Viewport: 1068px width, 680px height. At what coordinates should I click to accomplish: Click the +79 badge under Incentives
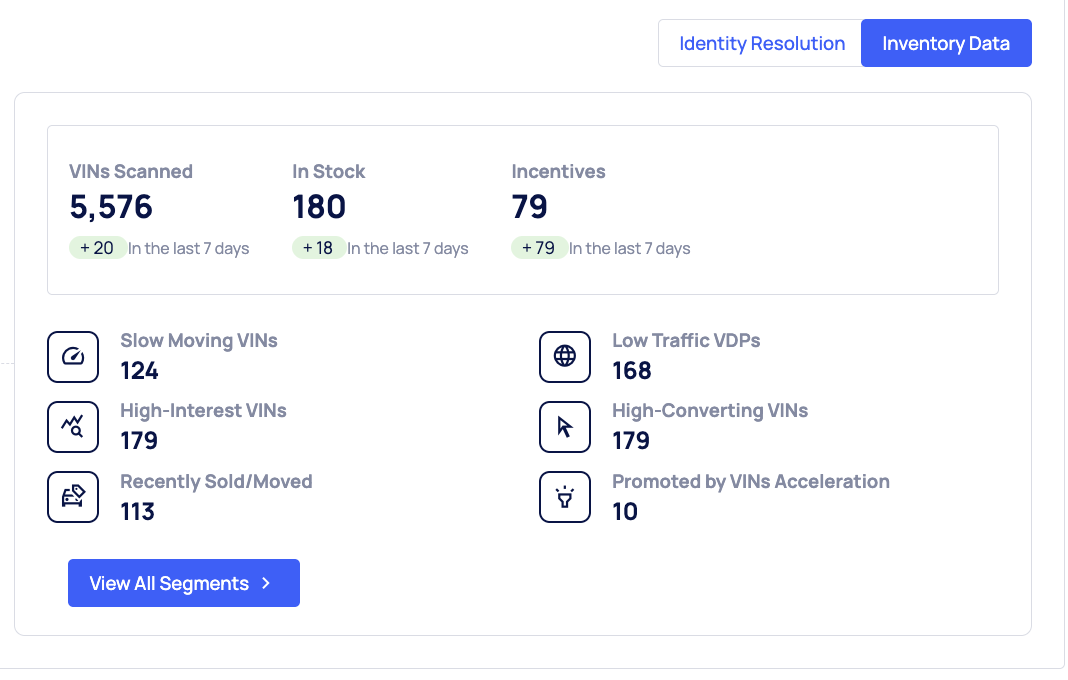pos(538,248)
